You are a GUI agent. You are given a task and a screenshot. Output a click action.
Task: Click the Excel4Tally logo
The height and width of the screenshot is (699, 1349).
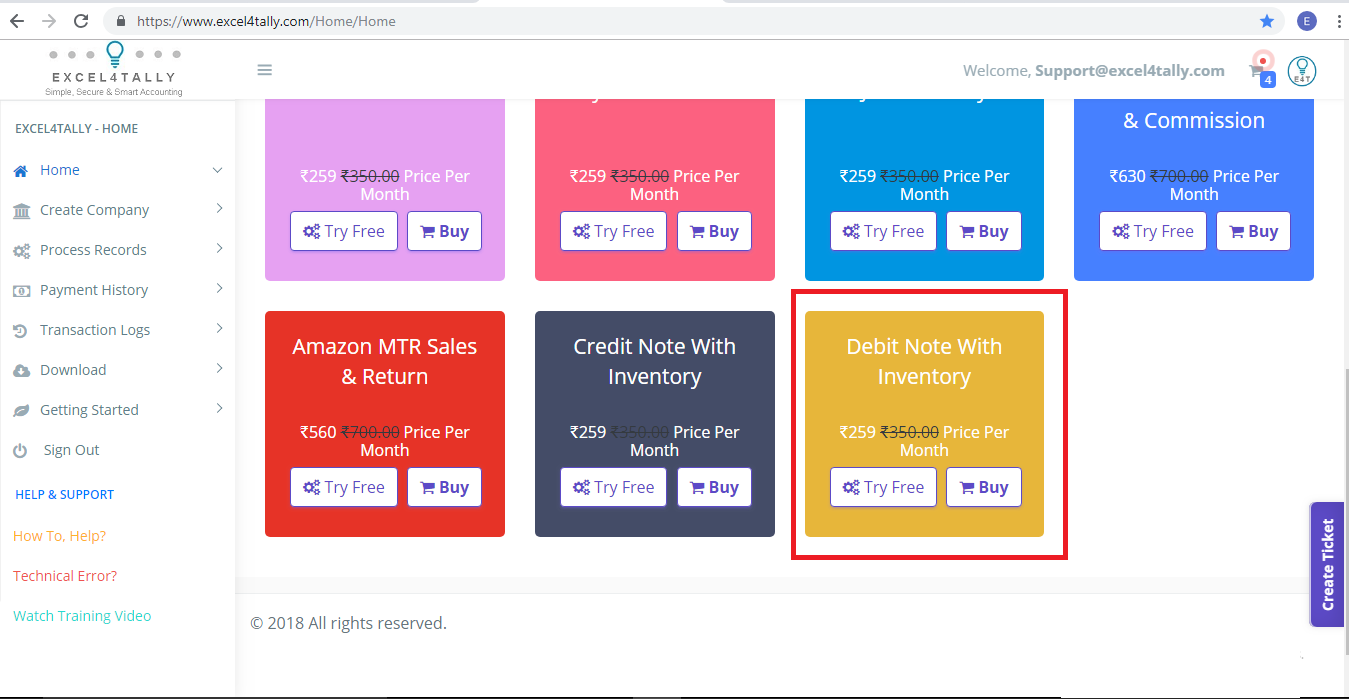coord(114,69)
